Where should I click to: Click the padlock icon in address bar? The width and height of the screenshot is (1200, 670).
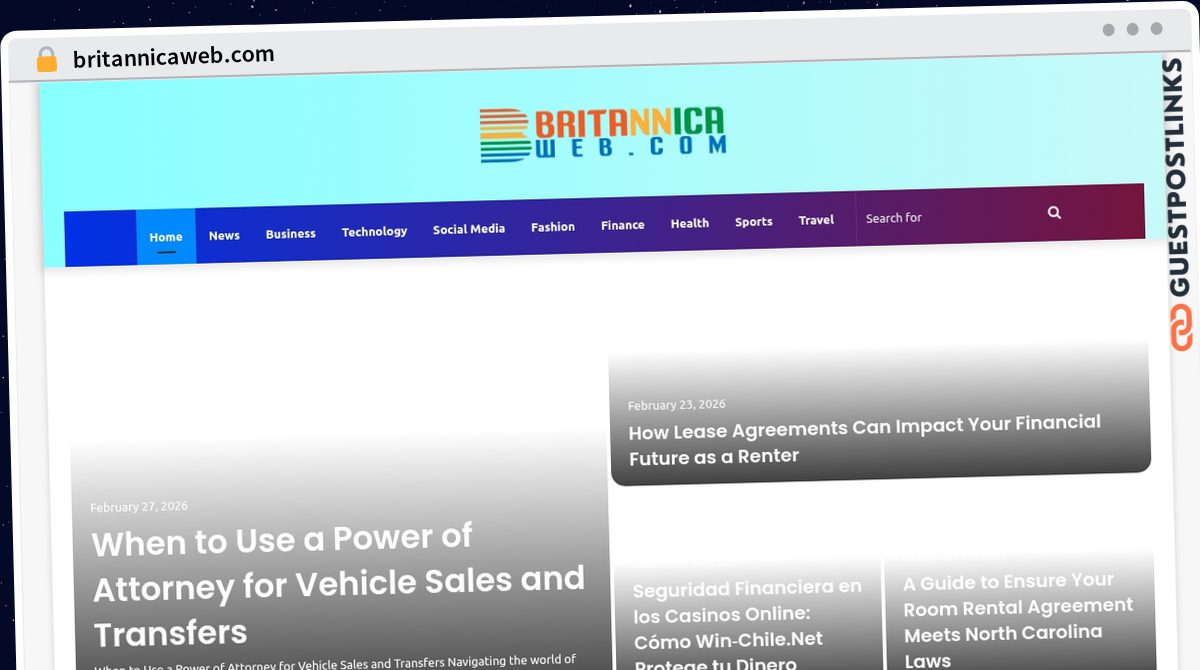pos(46,60)
